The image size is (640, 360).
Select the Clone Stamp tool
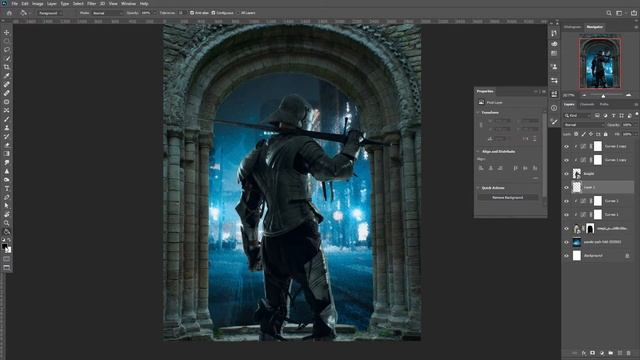tap(7, 128)
